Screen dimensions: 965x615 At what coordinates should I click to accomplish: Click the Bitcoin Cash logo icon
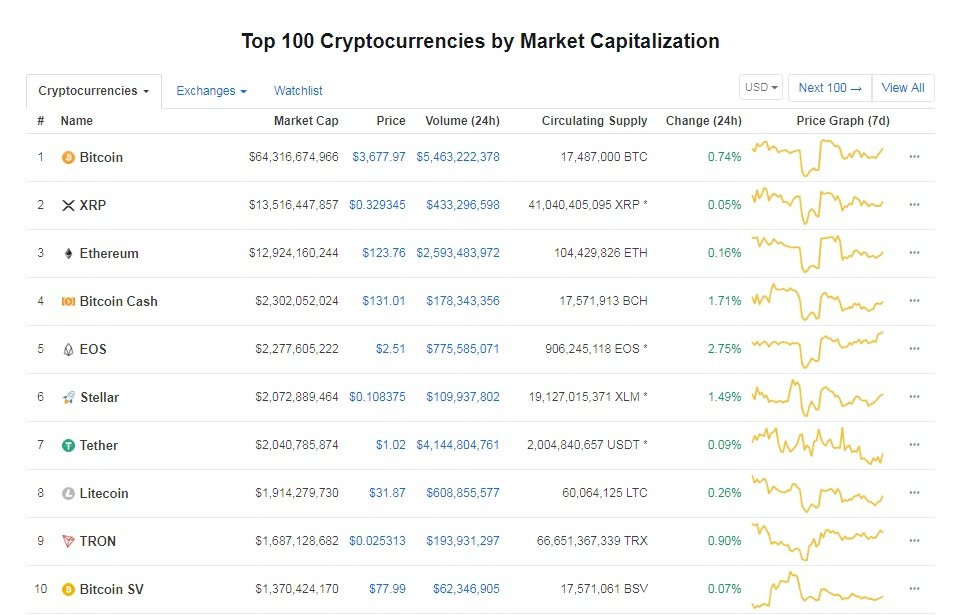tap(68, 301)
